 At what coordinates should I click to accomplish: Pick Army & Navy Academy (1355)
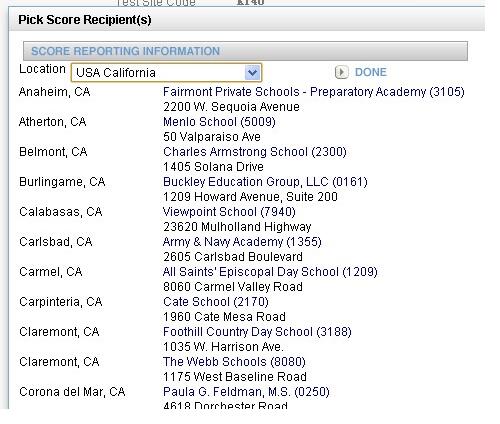(242, 242)
